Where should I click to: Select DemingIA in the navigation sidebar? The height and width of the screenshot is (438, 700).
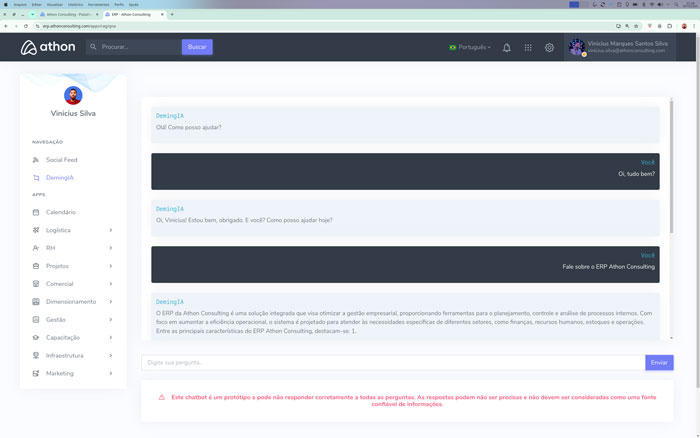(x=59, y=178)
